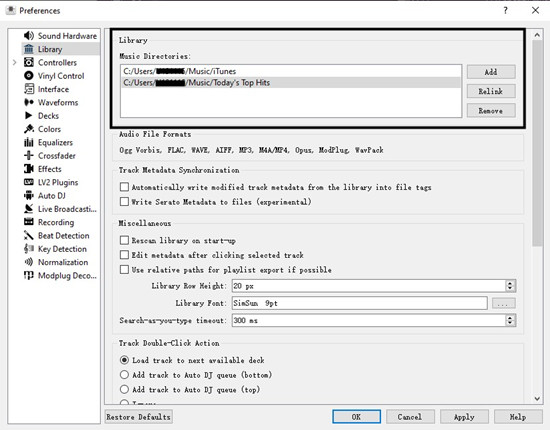Select the Today's Top Hits directory entry
Image resolution: width=550 pixels, height=430 pixels.
[x=291, y=83]
